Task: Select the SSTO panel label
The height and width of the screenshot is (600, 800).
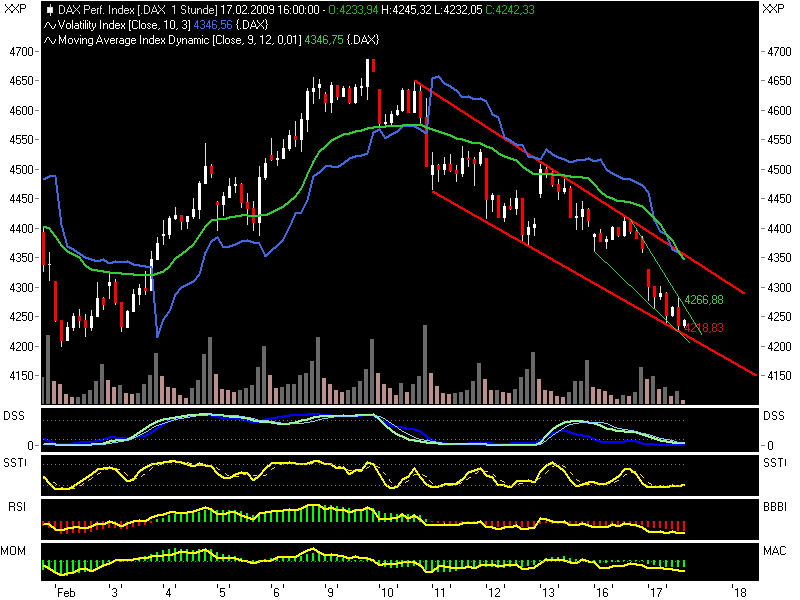Action: [14, 463]
